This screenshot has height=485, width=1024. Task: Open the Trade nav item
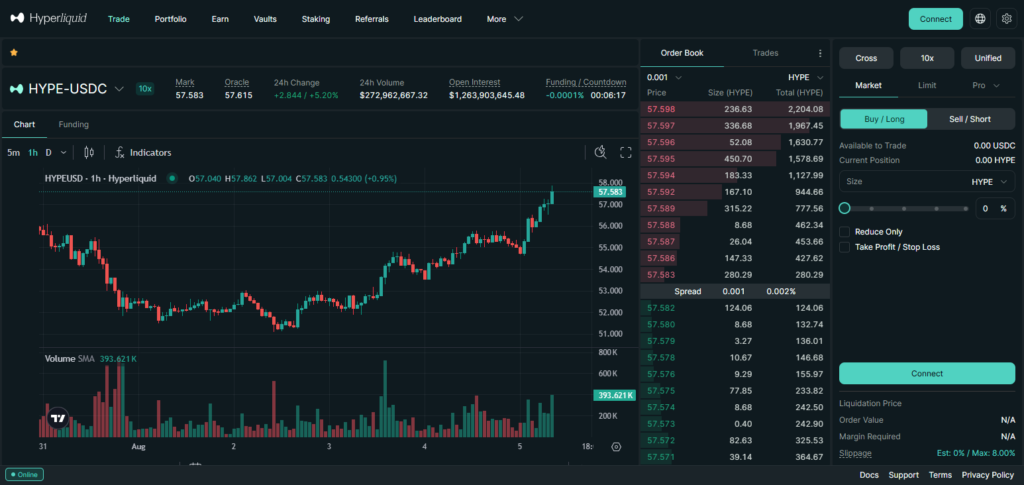tap(119, 19)
